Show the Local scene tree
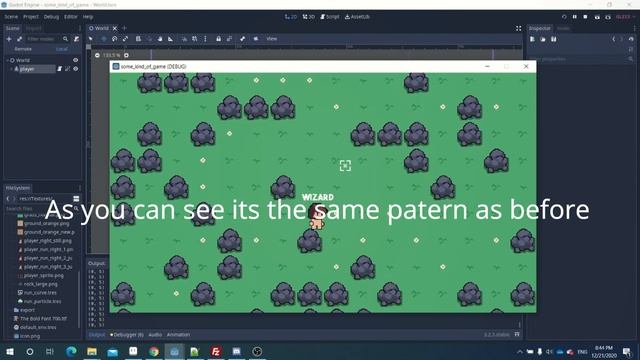Viewport: 640px width, 360px height. click(x=62, y=49)
